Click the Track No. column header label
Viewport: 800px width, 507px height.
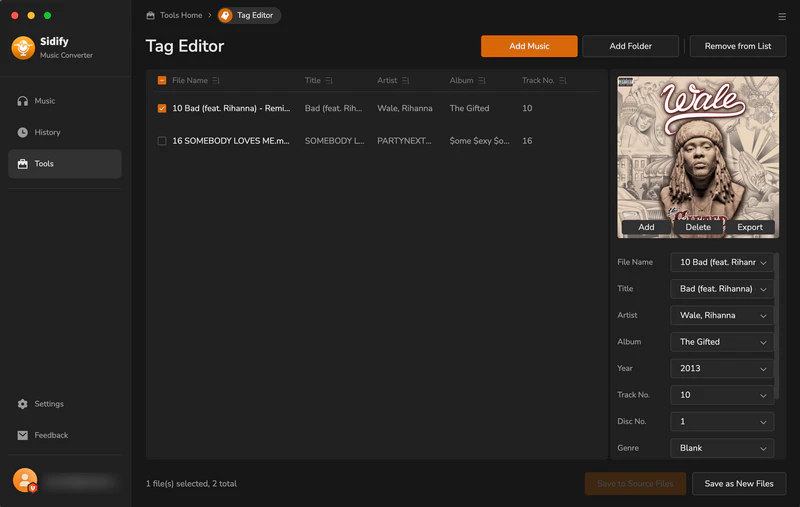tap(538, 81)
